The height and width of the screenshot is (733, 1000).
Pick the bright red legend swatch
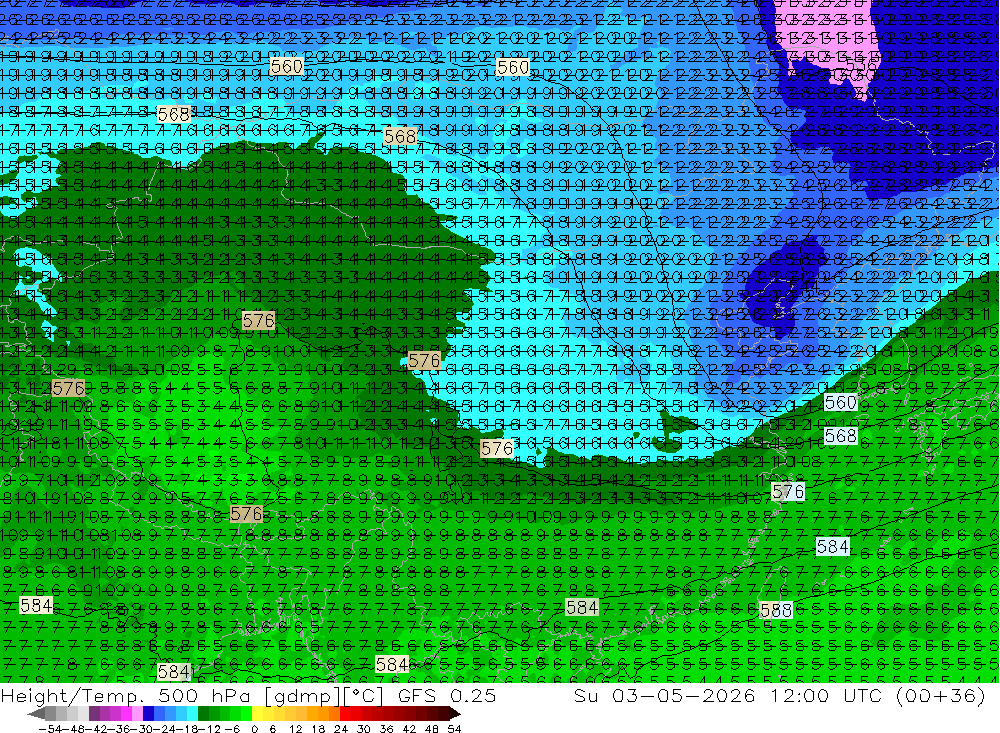click(x=345, y=714)
